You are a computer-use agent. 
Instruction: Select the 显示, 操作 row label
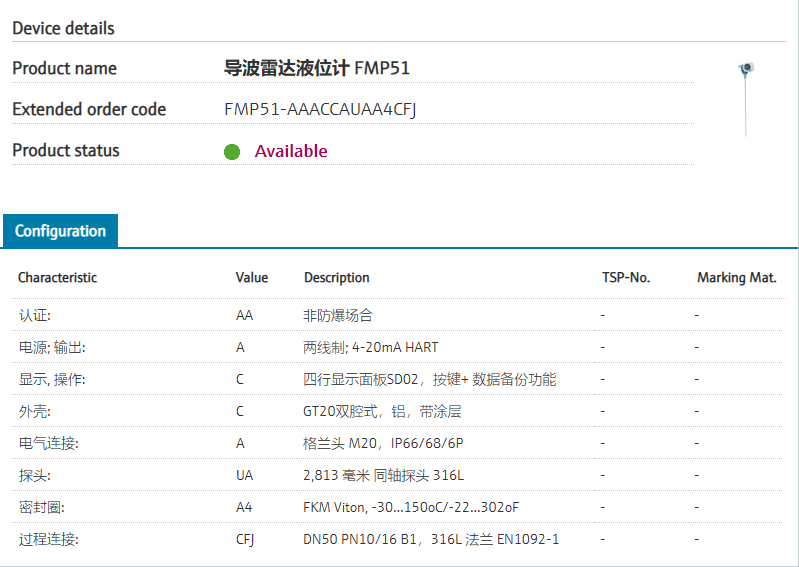pos(52,379)
